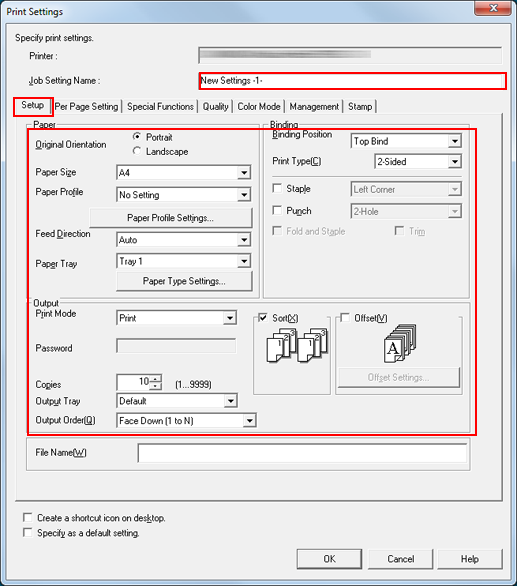Enable the Offset checkbox

[x=345, y=318]
